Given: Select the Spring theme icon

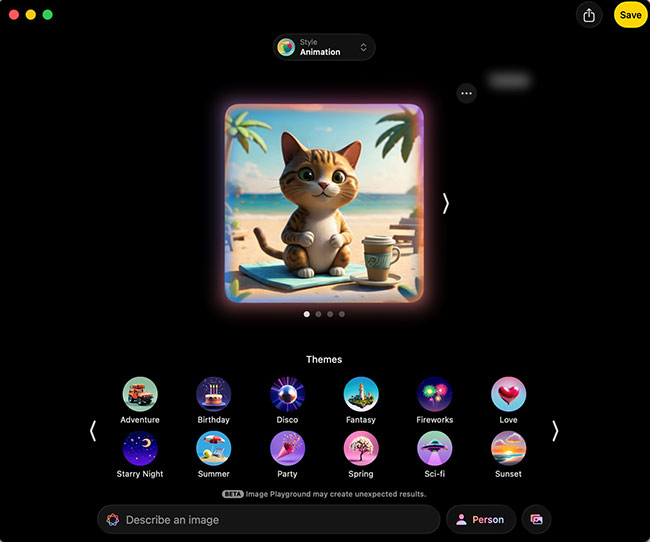Looking at the screenshot, I should pos(361,448).
